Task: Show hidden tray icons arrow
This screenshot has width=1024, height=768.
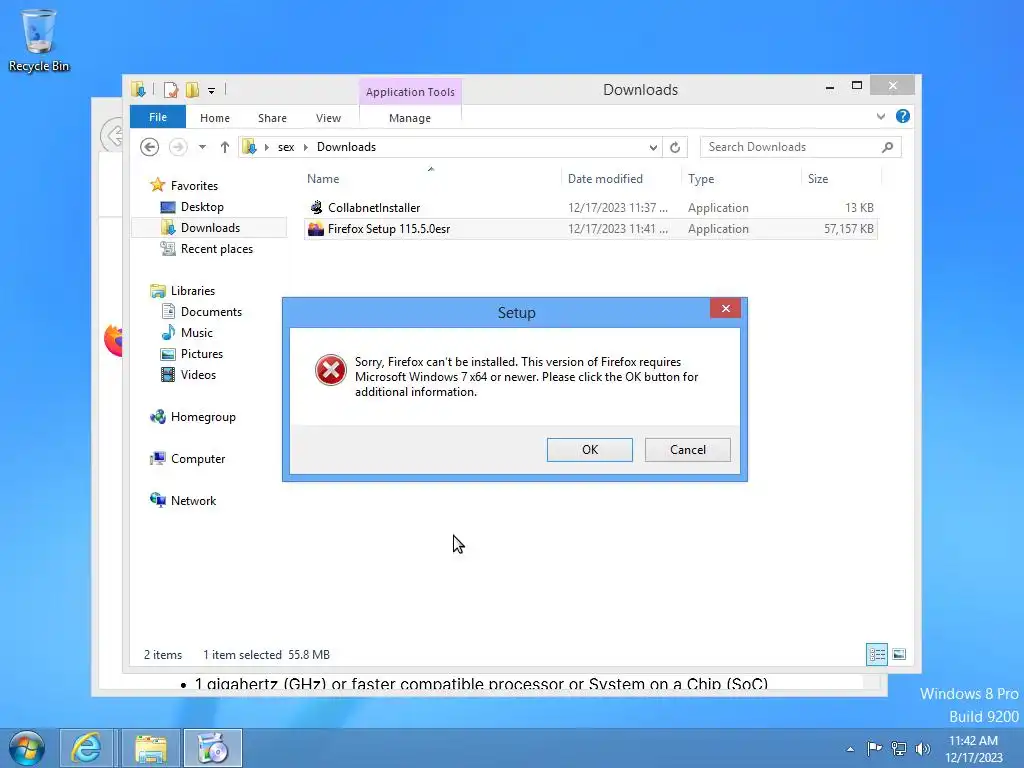Action: 850,748
